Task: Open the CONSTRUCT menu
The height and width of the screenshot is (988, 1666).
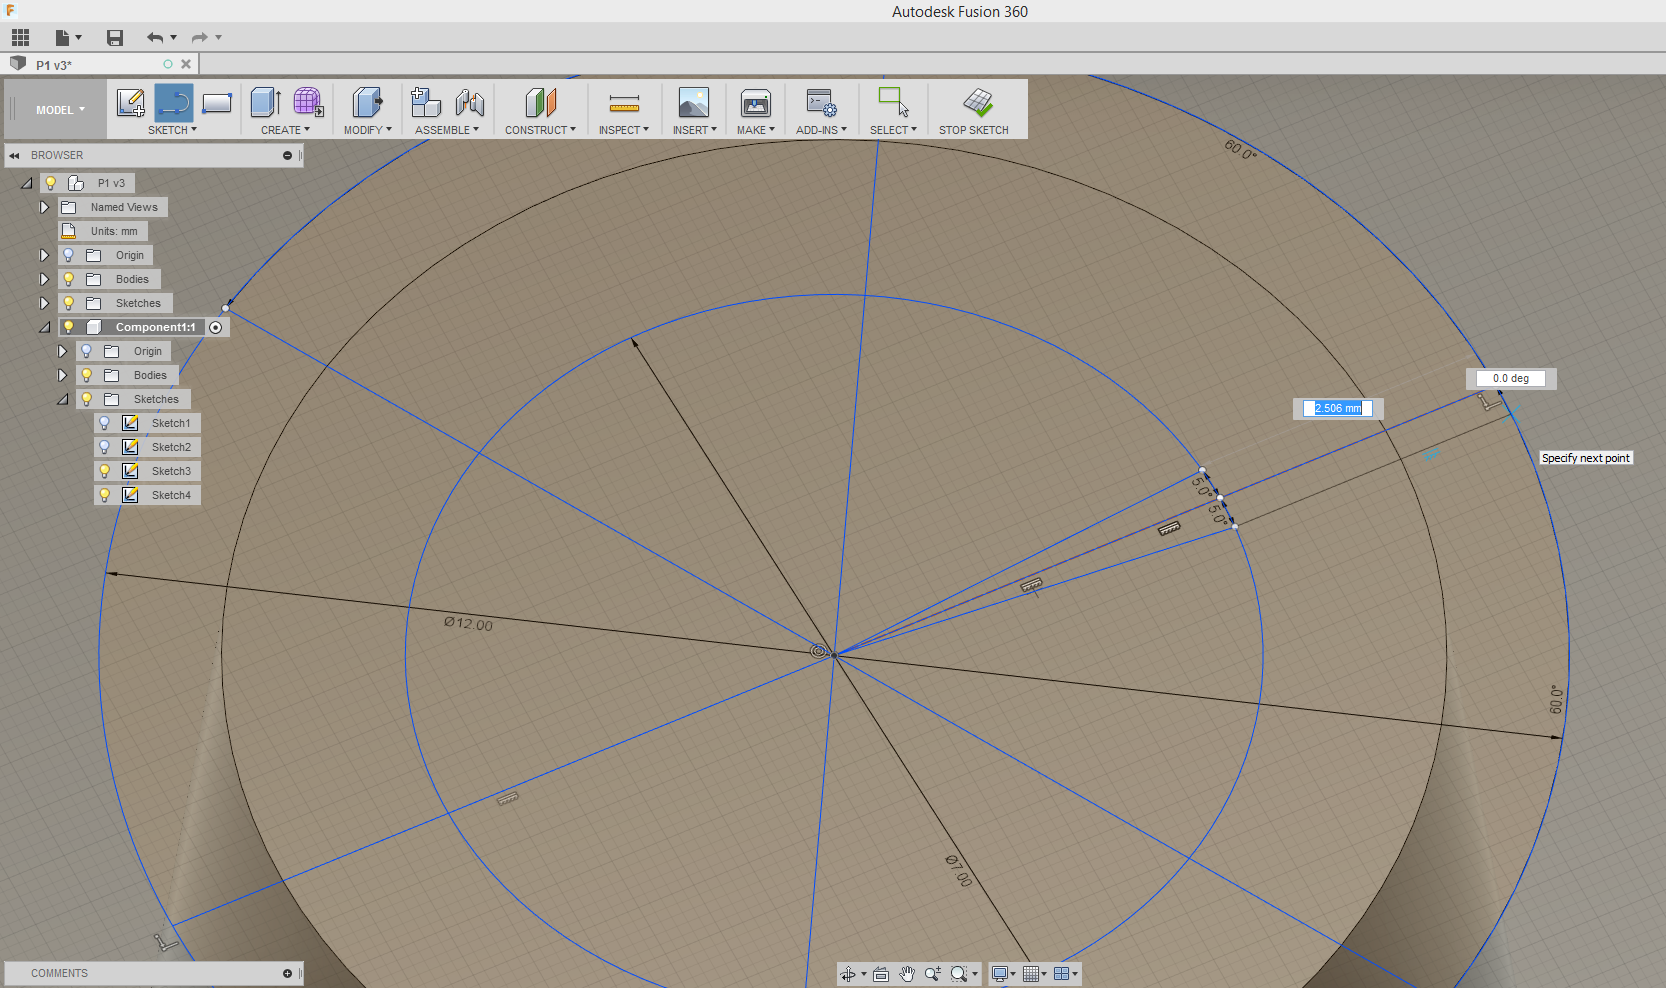Action: pyautogui.click(x=540, y=130)
